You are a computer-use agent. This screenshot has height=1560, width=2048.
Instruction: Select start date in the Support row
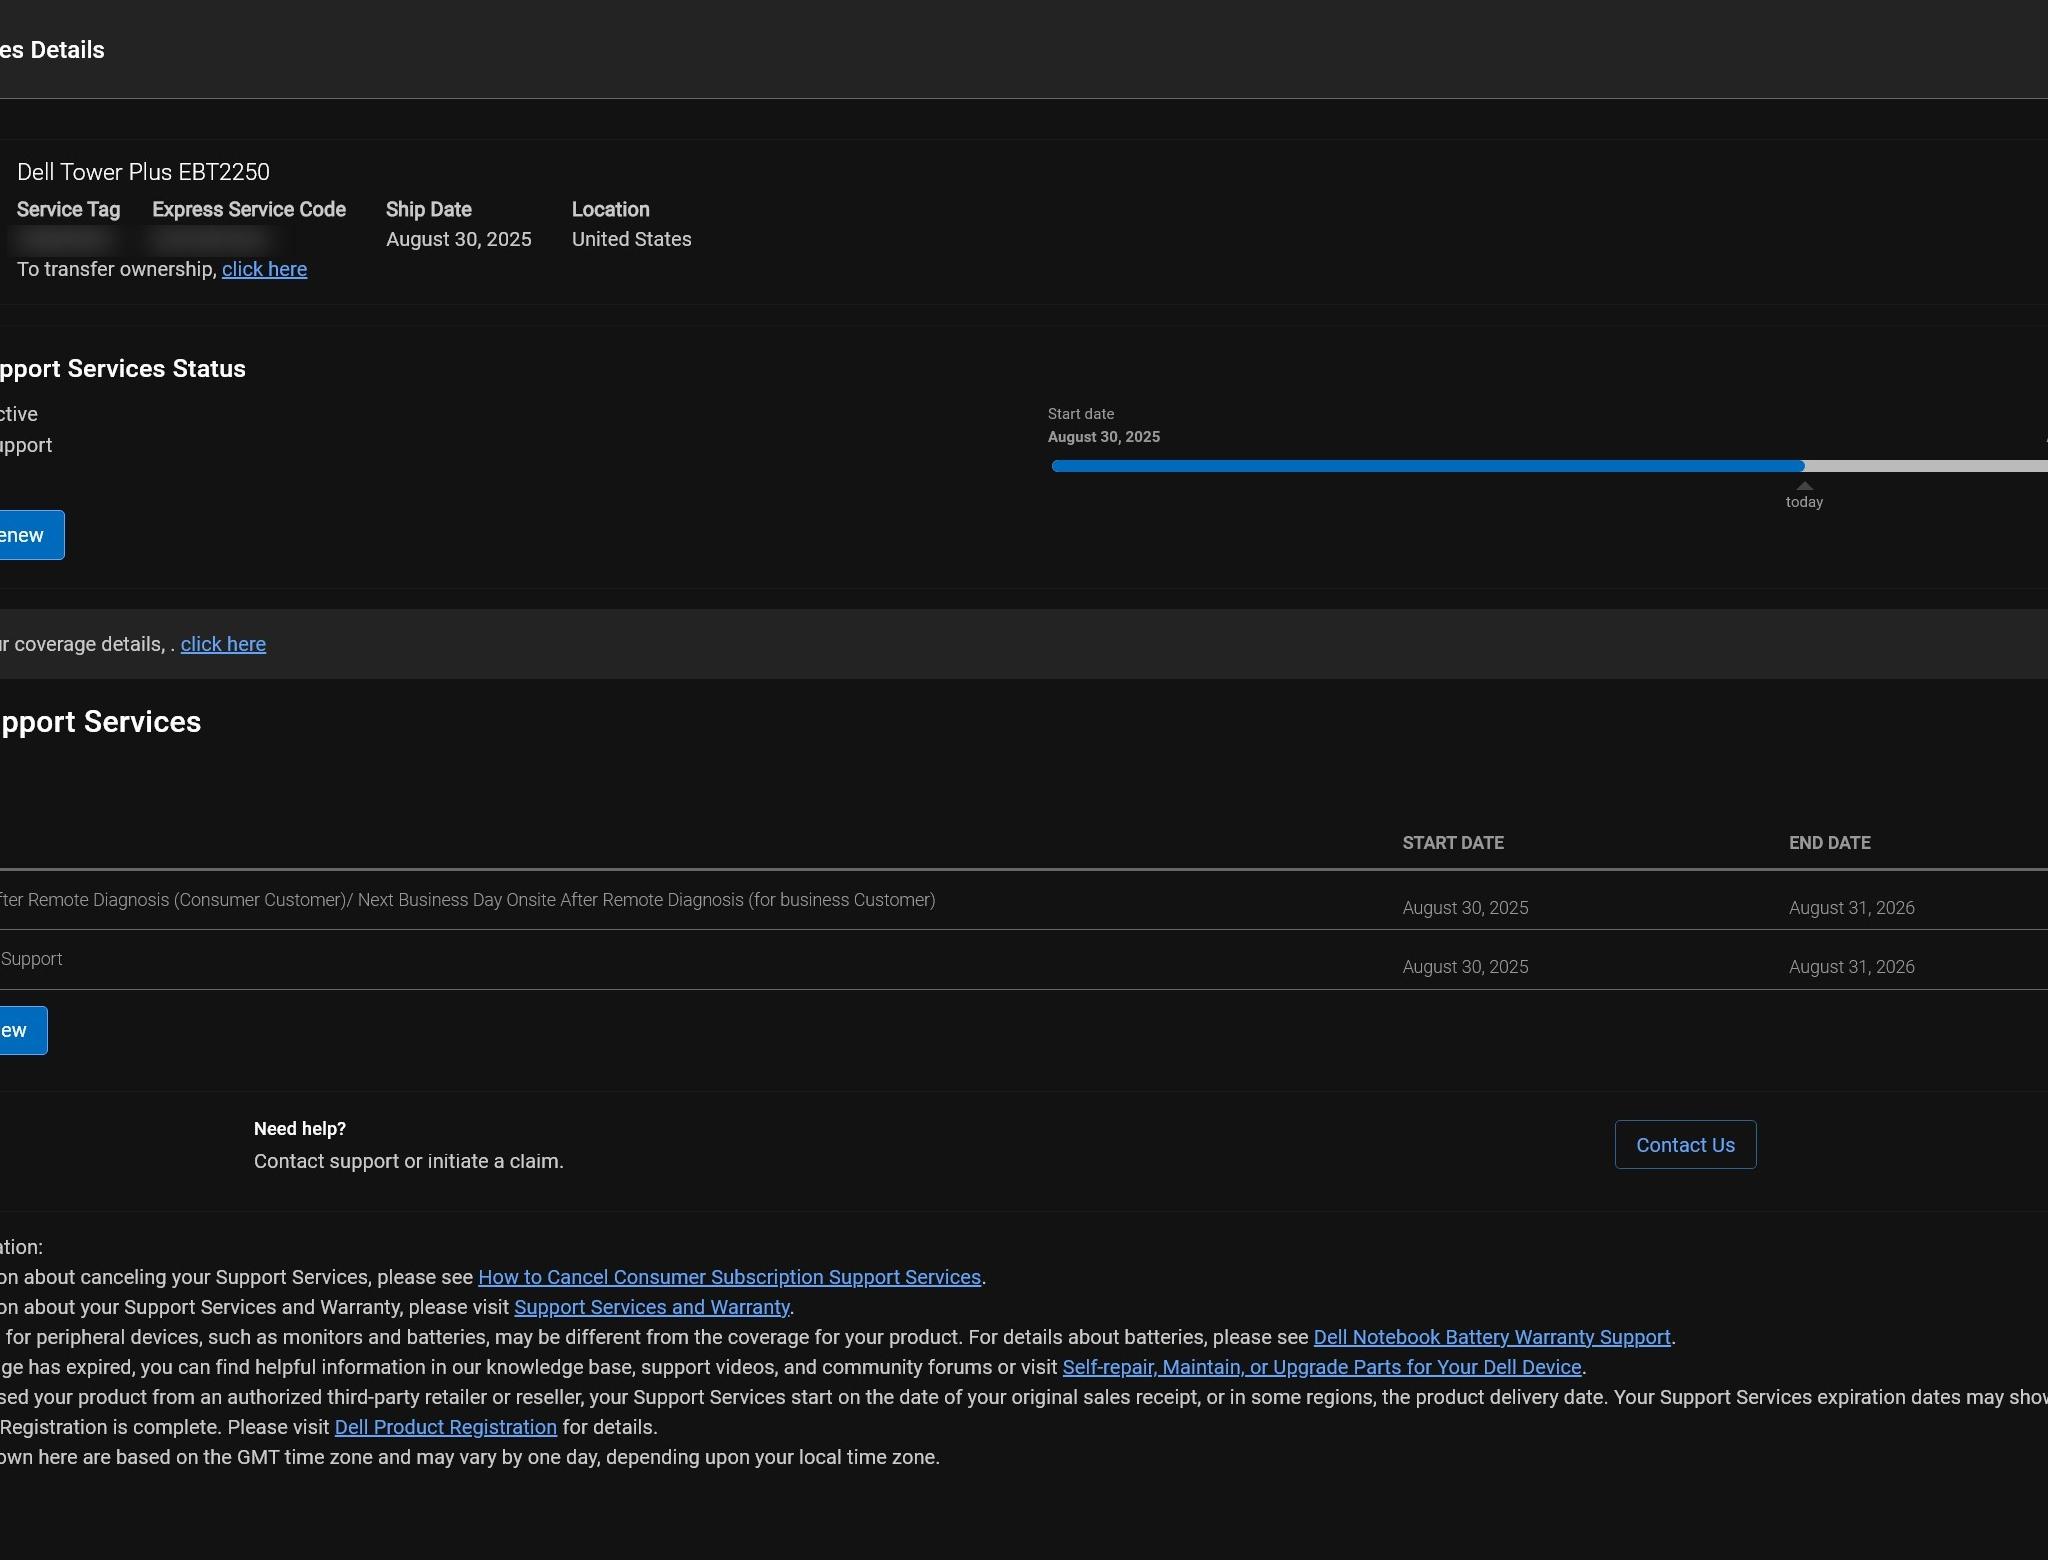[1465, 967]
